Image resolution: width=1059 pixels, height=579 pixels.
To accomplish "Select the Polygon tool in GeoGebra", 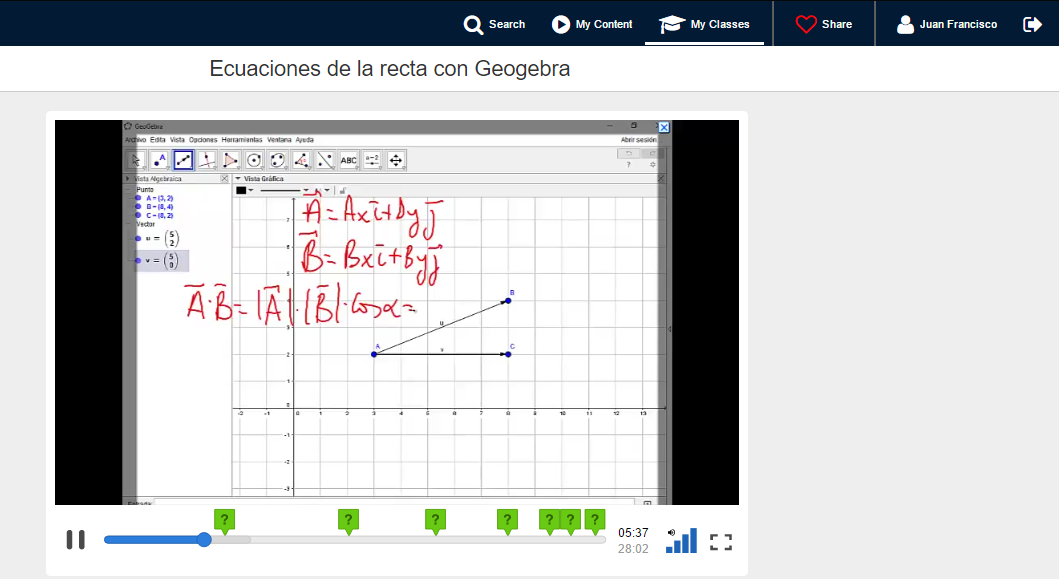I will [230, 160].
